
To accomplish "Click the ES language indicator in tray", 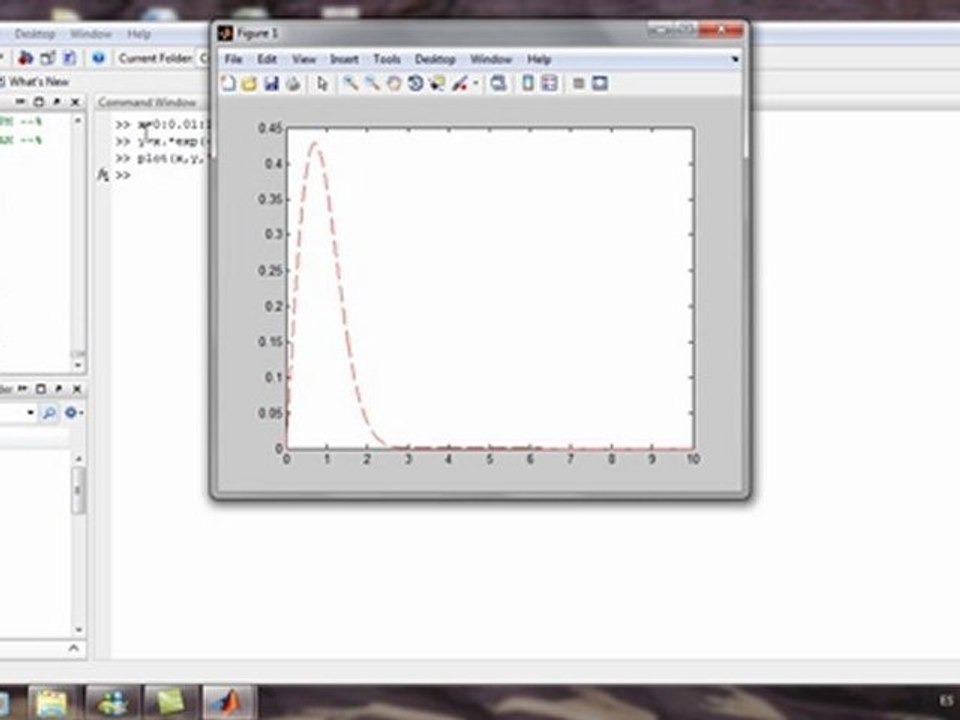I will click(947, 700).
